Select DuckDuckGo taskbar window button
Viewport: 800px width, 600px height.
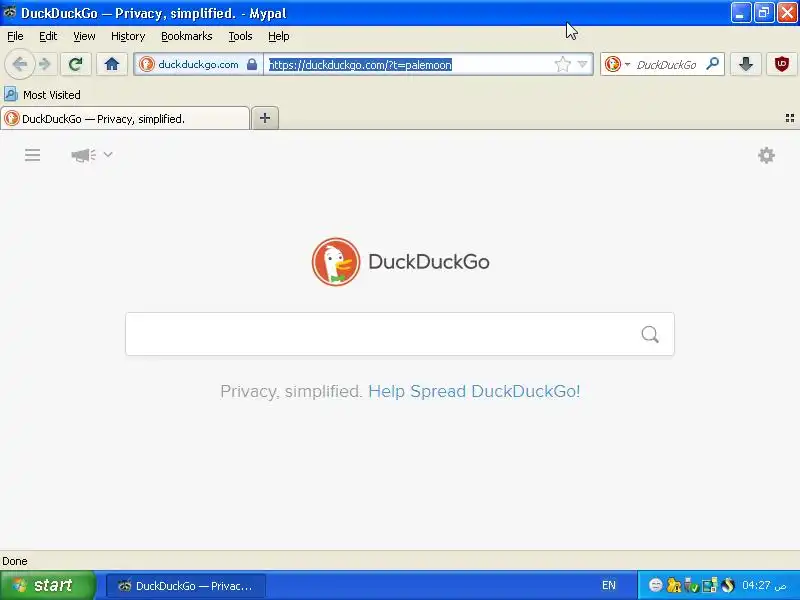[x=186, y=586]
